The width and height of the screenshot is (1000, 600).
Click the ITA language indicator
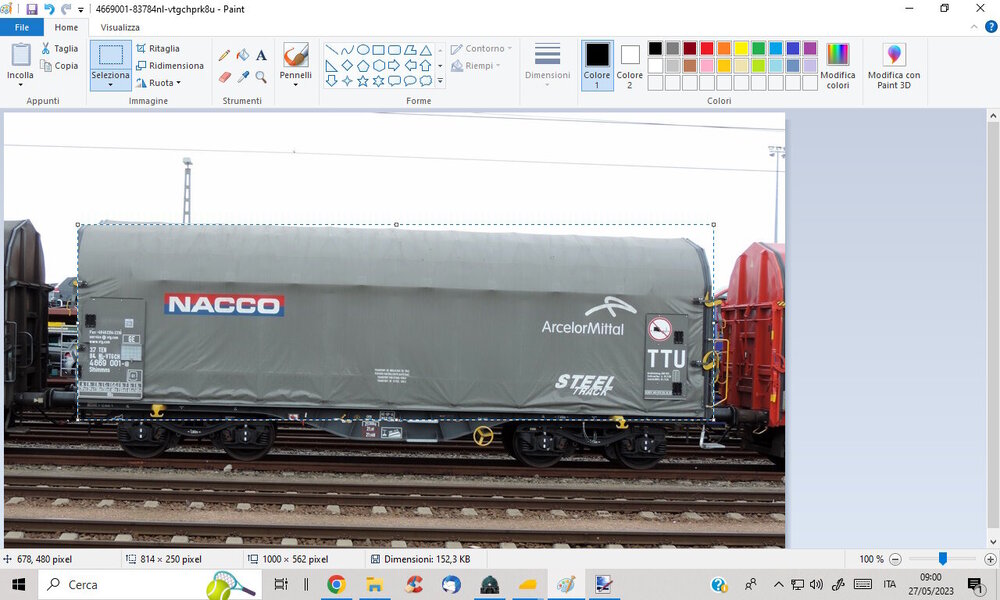[x=890, y=584]
